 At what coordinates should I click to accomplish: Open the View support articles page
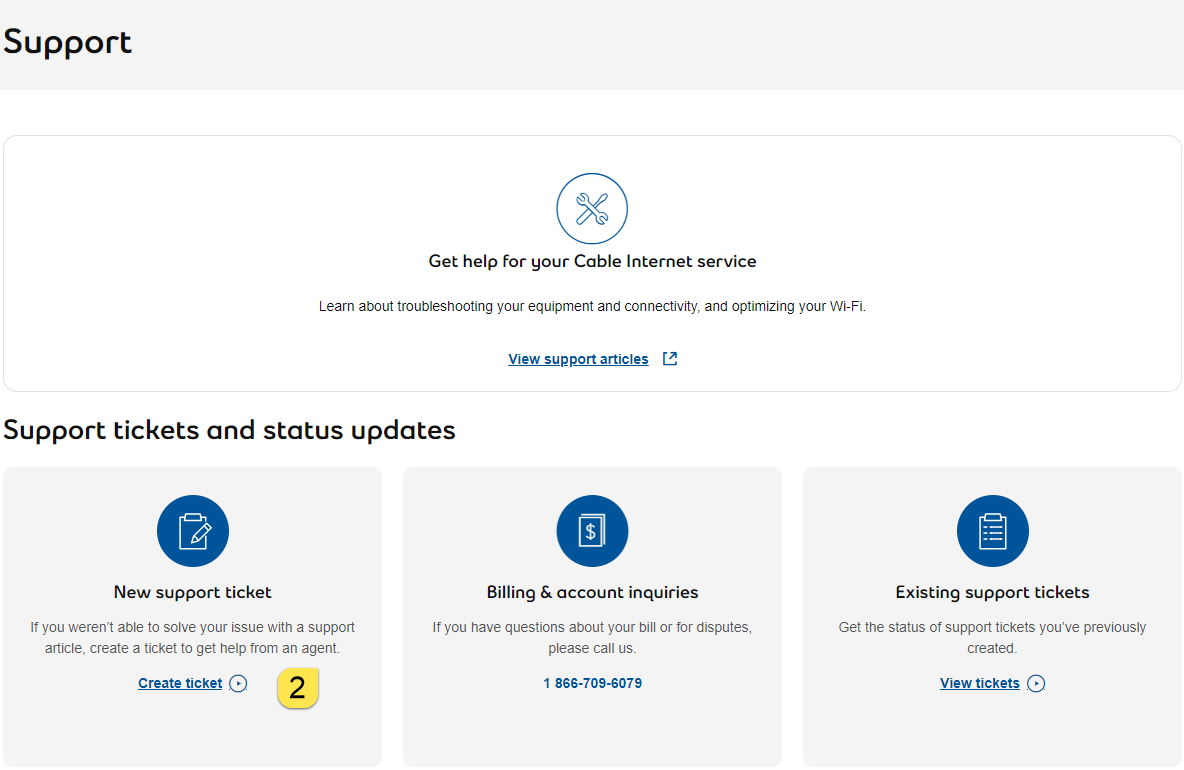click(578, 358)
